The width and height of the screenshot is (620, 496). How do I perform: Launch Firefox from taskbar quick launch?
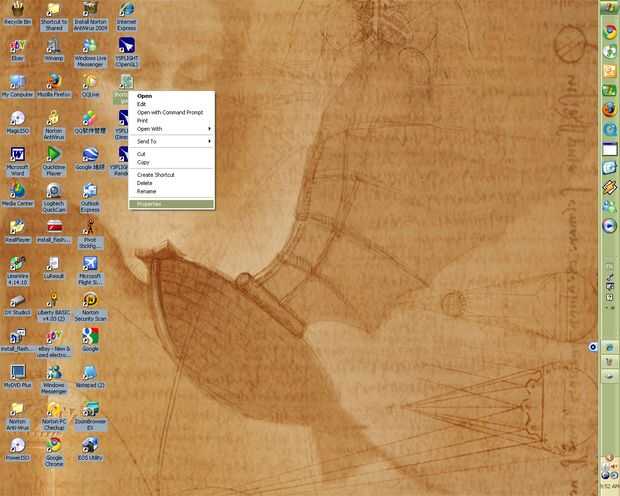(x=609, y=109)
